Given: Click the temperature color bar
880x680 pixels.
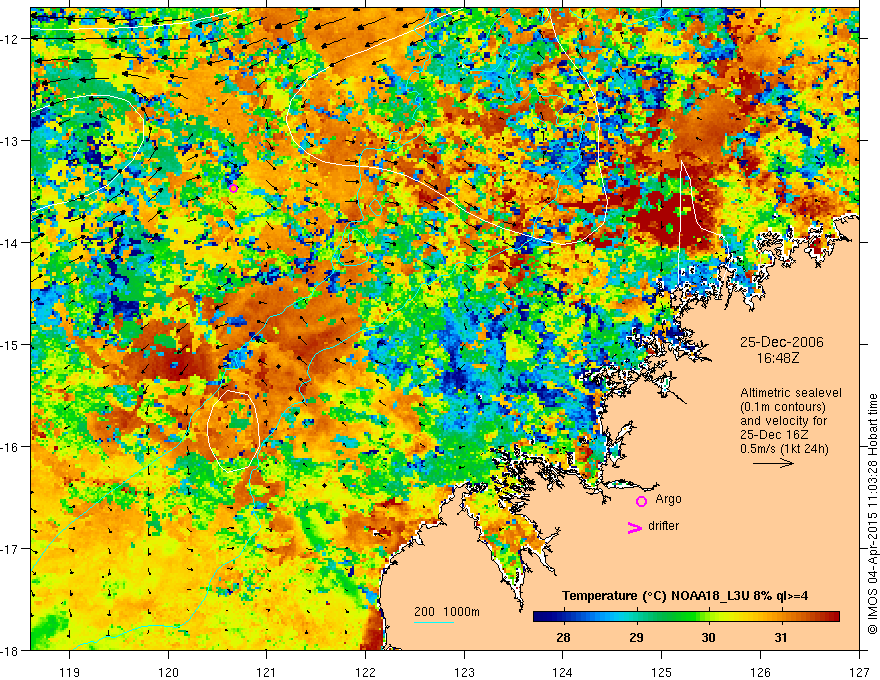Looking at the screenshot, I should point(686,617).
